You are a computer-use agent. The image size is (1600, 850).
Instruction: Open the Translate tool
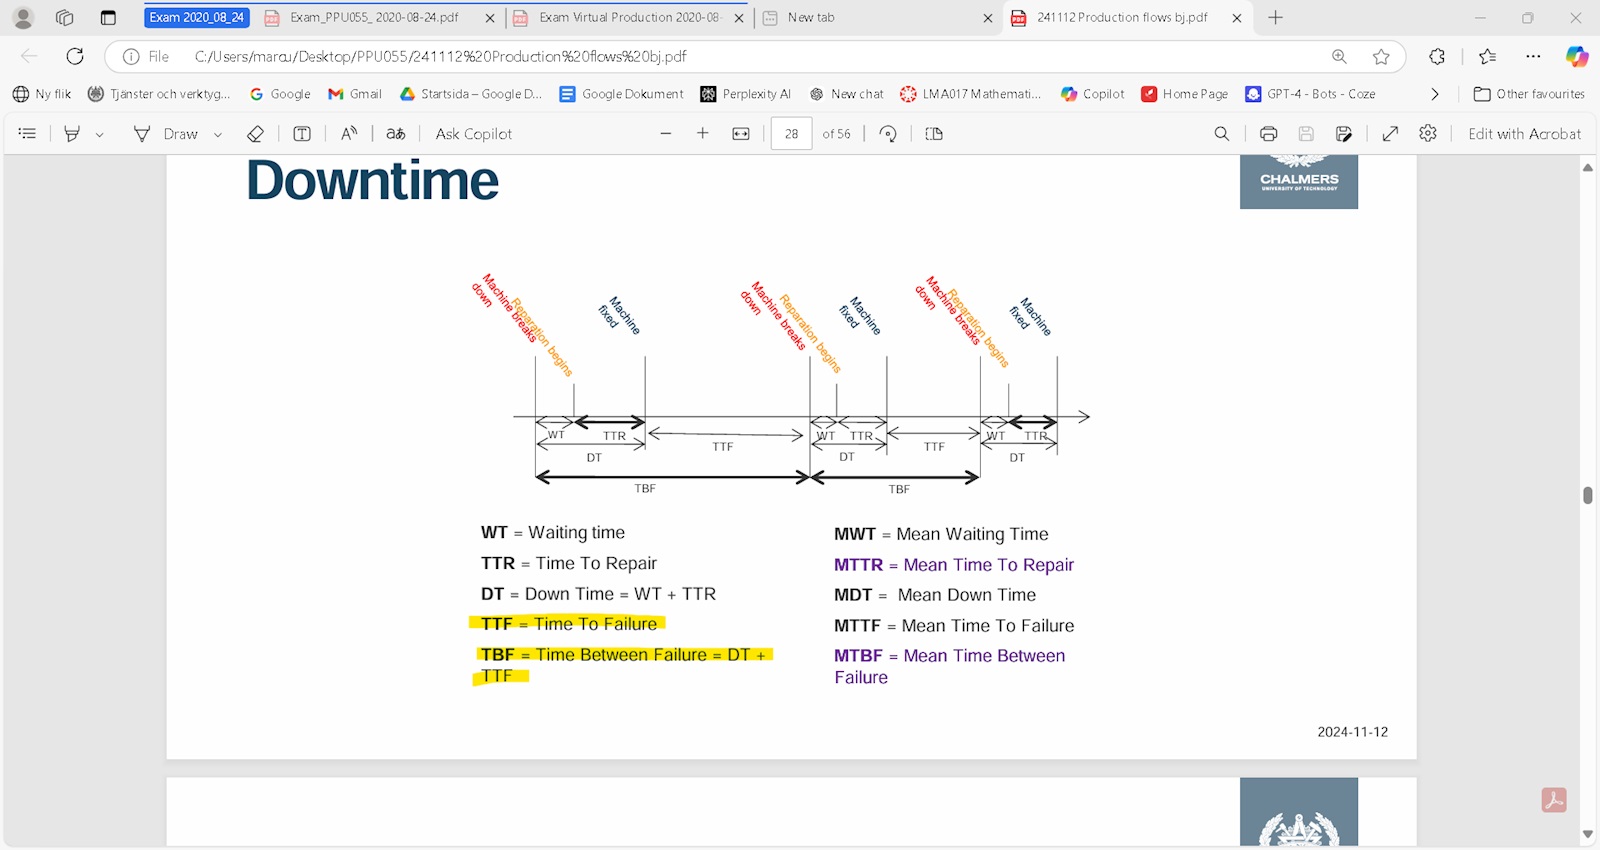[396, 134]
